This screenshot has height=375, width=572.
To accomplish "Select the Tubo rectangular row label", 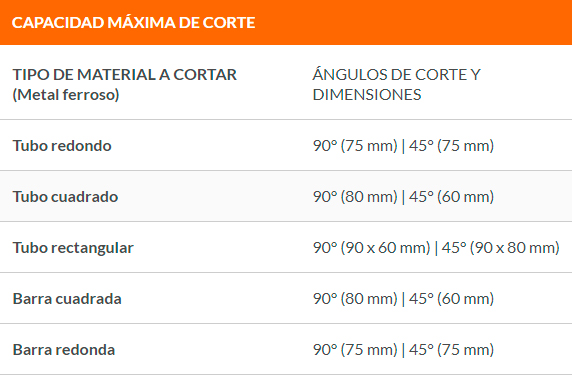I will point(73,248).
